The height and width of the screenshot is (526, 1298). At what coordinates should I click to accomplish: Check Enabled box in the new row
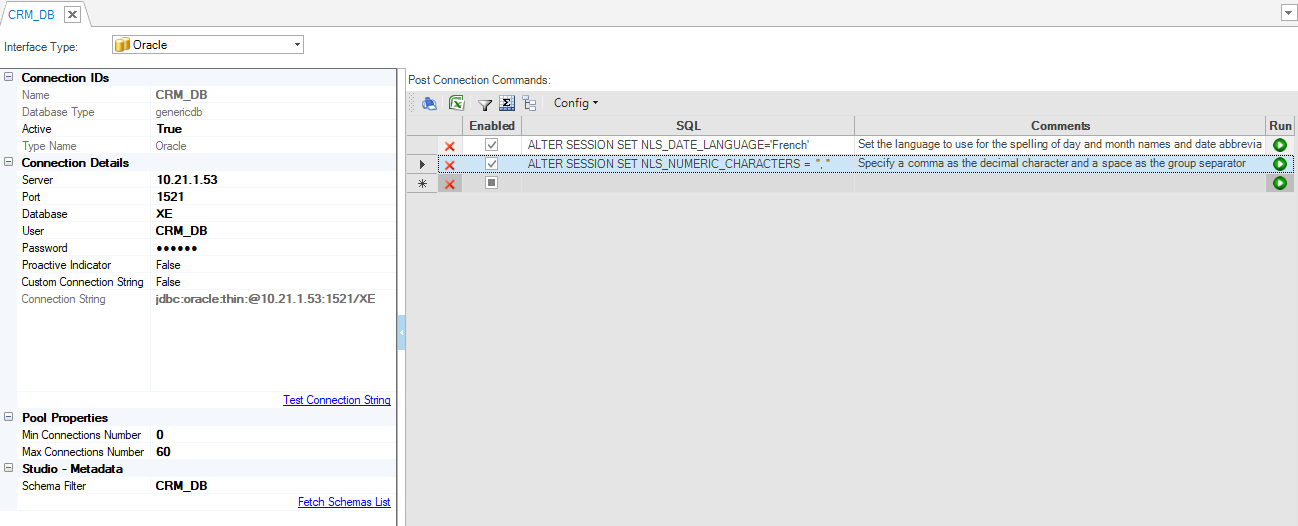point(491,183)
